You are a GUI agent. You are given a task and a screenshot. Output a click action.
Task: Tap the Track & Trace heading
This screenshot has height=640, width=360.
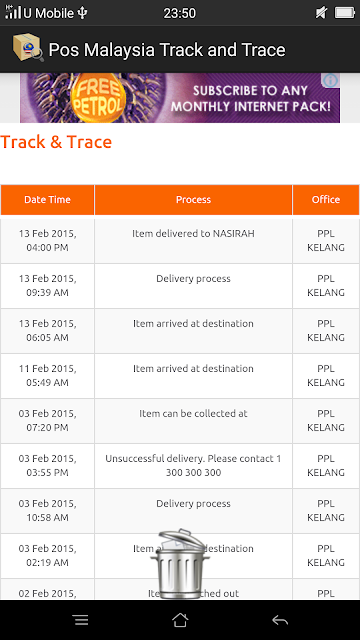56,142
